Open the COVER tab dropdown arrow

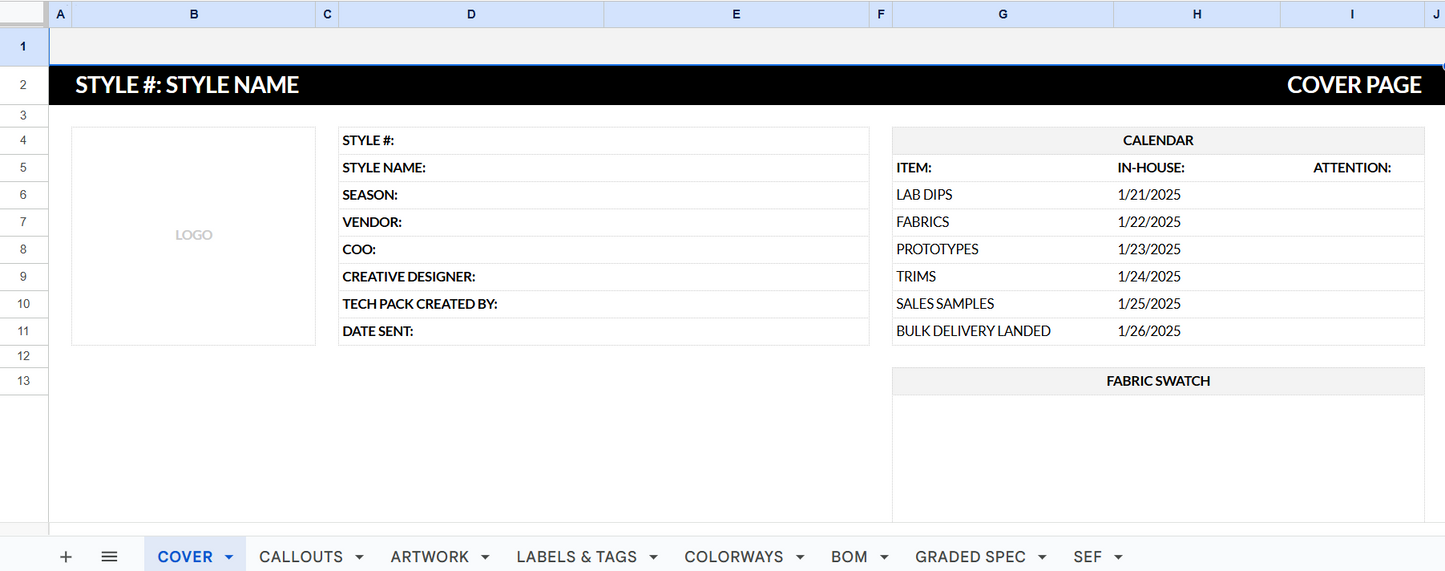tap(229, 557)
